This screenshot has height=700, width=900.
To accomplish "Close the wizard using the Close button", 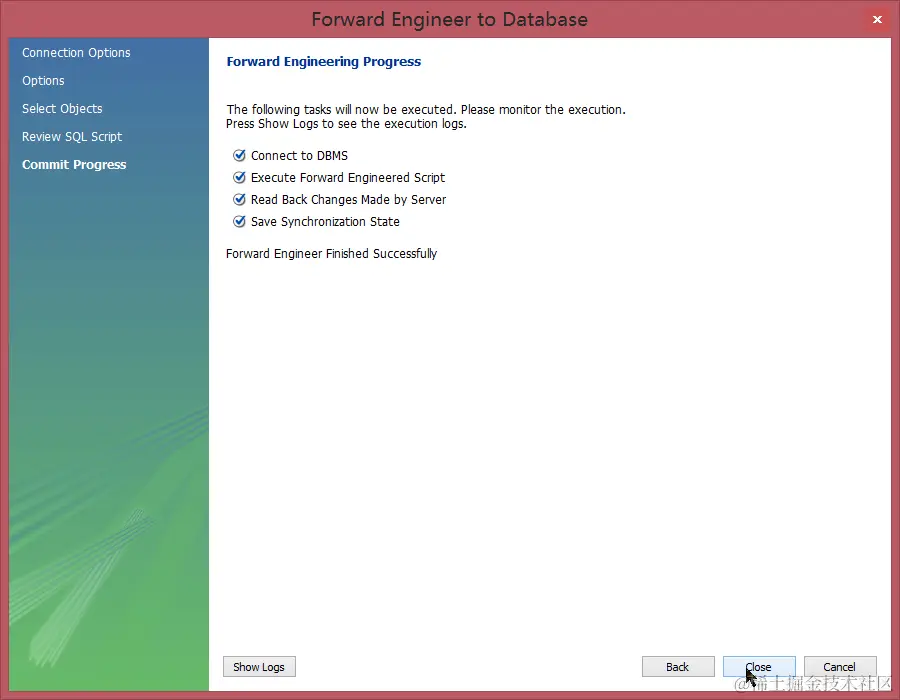I will click(x=759, y=667).
